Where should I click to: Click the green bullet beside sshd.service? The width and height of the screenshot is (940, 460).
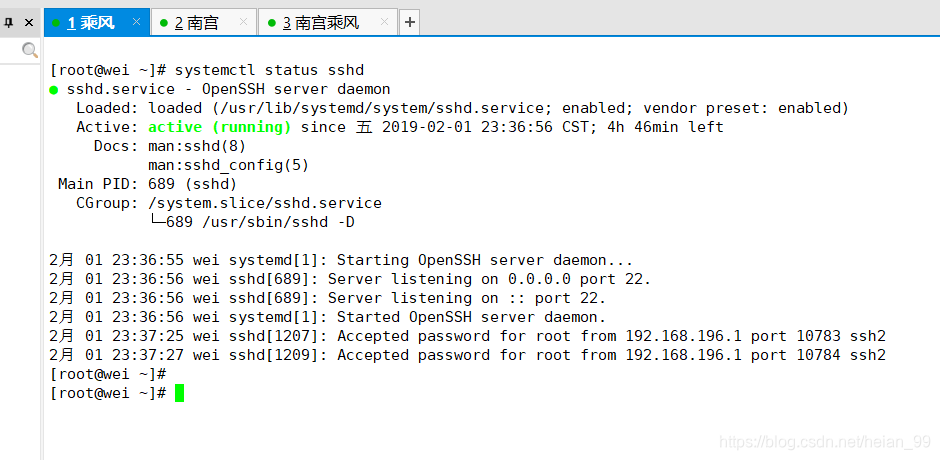pos(54,90)
